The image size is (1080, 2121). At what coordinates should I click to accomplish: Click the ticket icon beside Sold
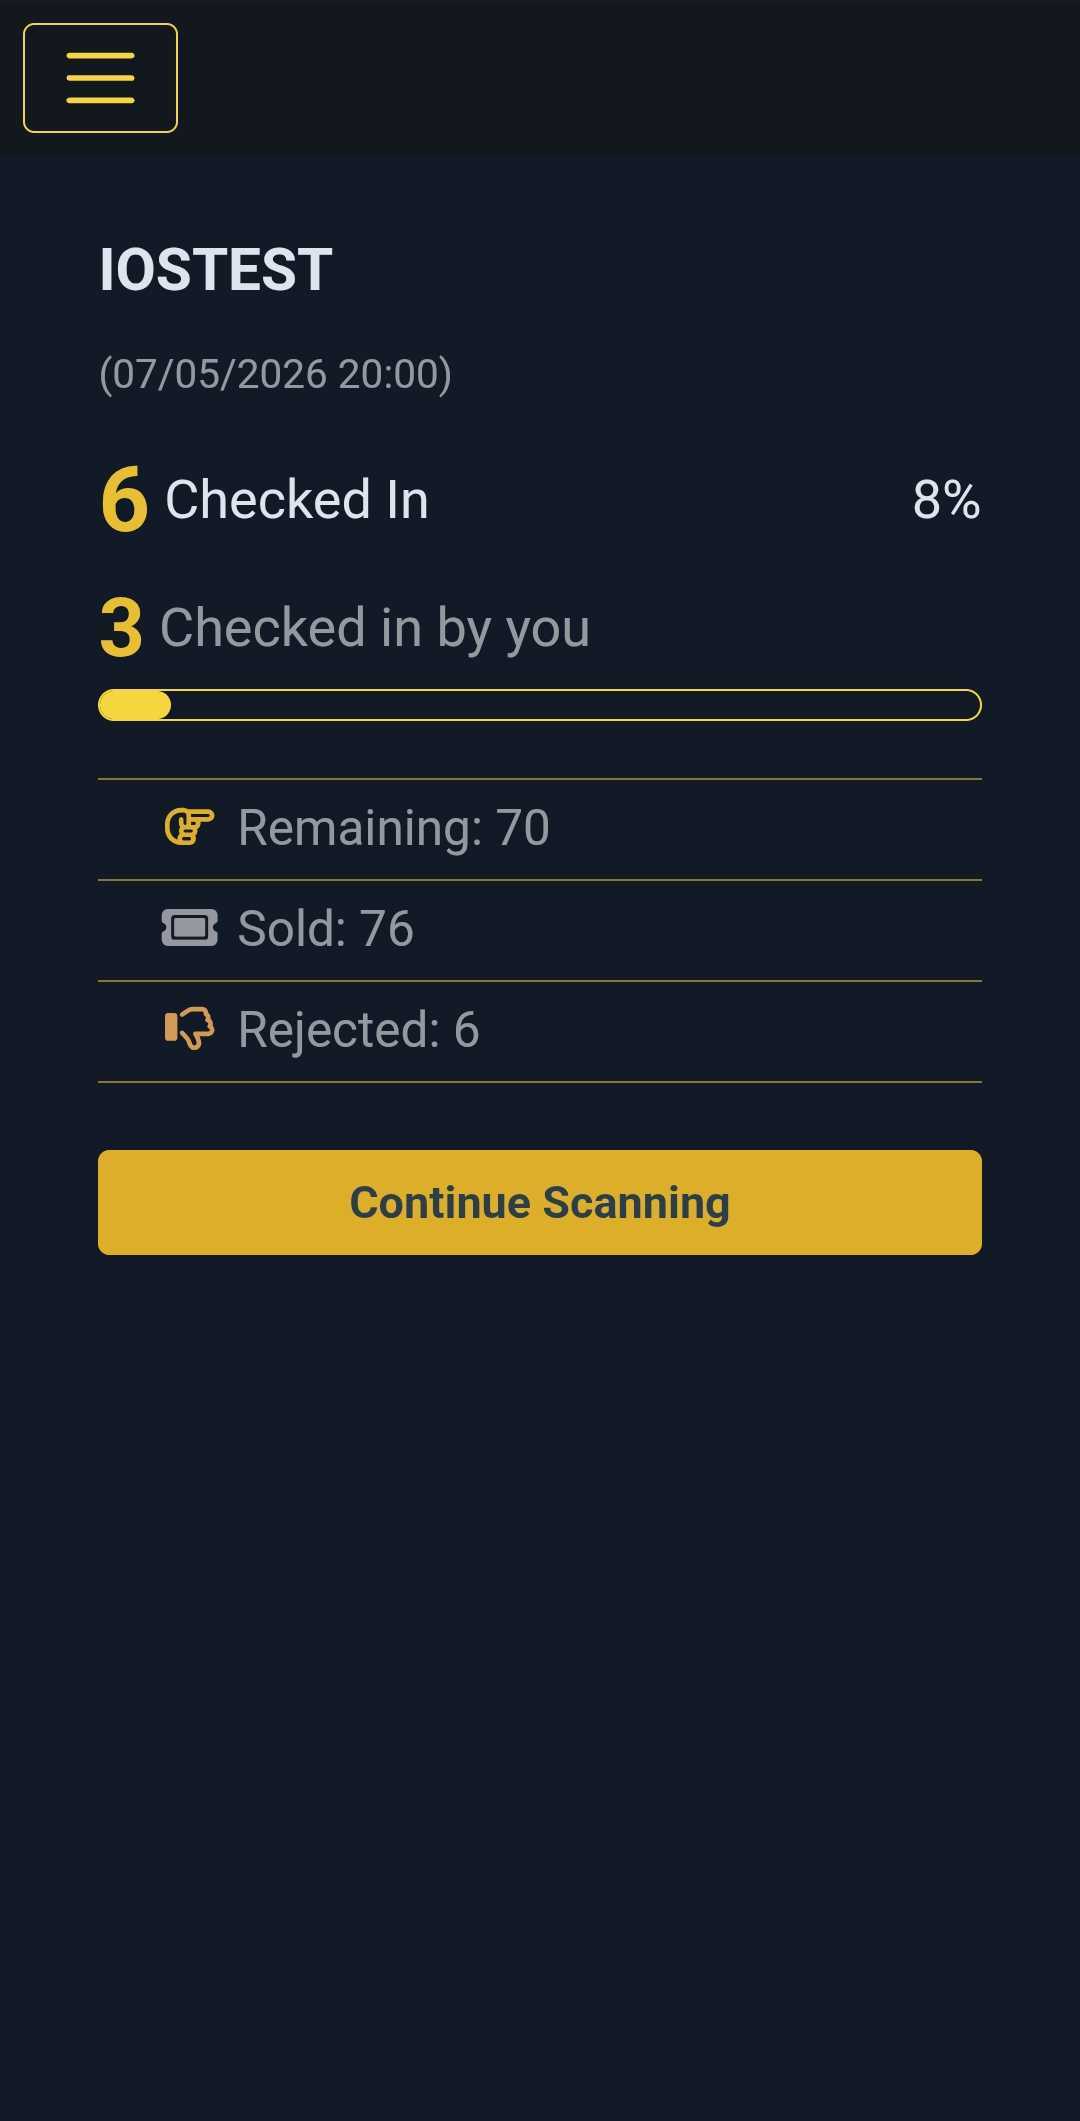189,928
